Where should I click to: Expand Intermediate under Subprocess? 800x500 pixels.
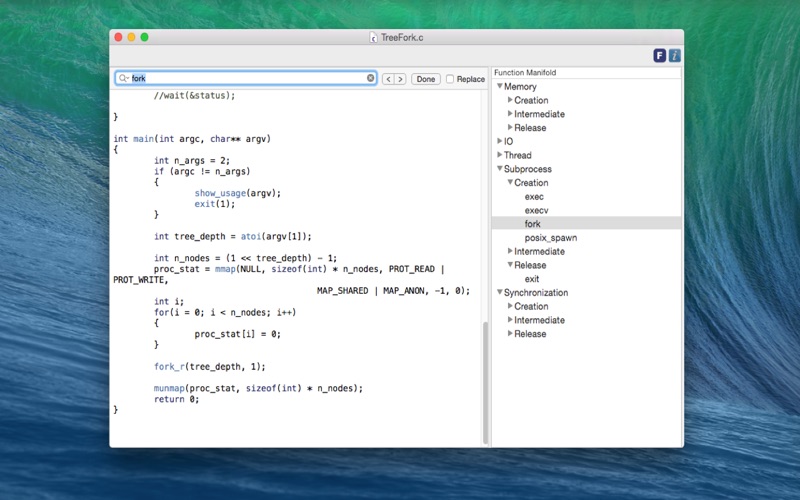click(x=510, y=251)
